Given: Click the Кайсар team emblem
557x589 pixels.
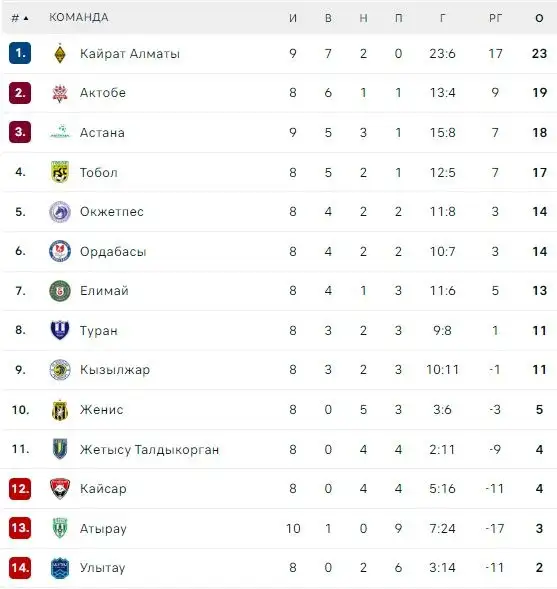Looking at the screenshot, I should 60,488.
